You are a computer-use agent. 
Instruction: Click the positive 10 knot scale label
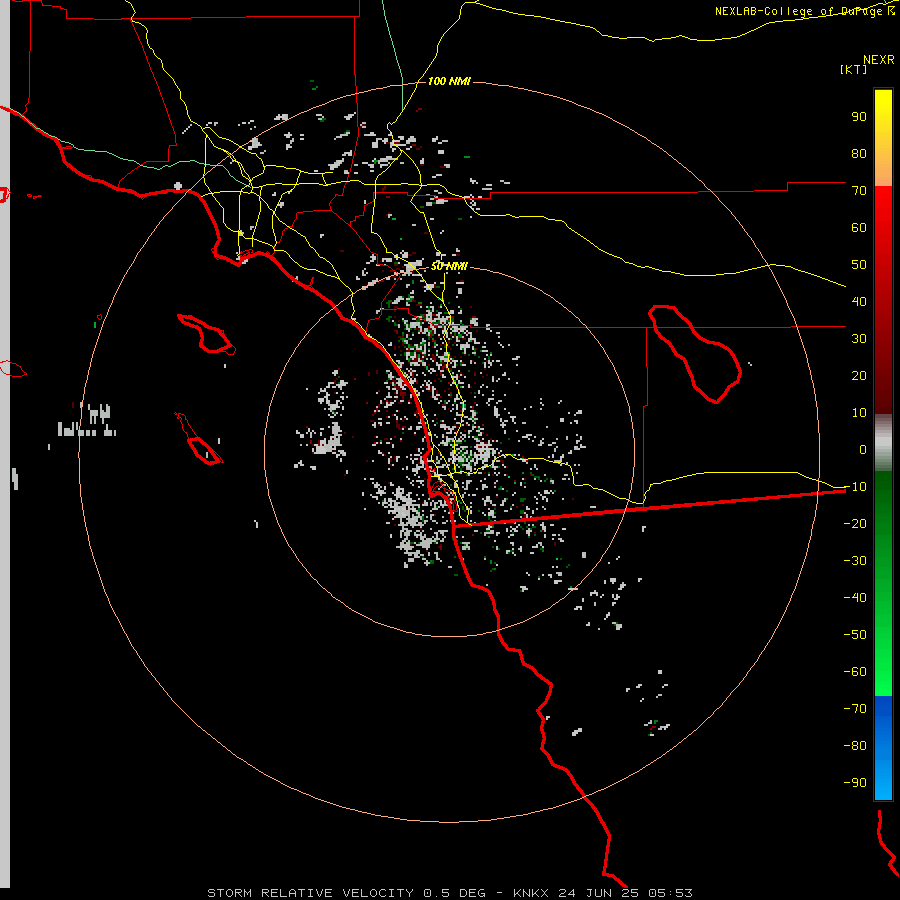point(859,413)
